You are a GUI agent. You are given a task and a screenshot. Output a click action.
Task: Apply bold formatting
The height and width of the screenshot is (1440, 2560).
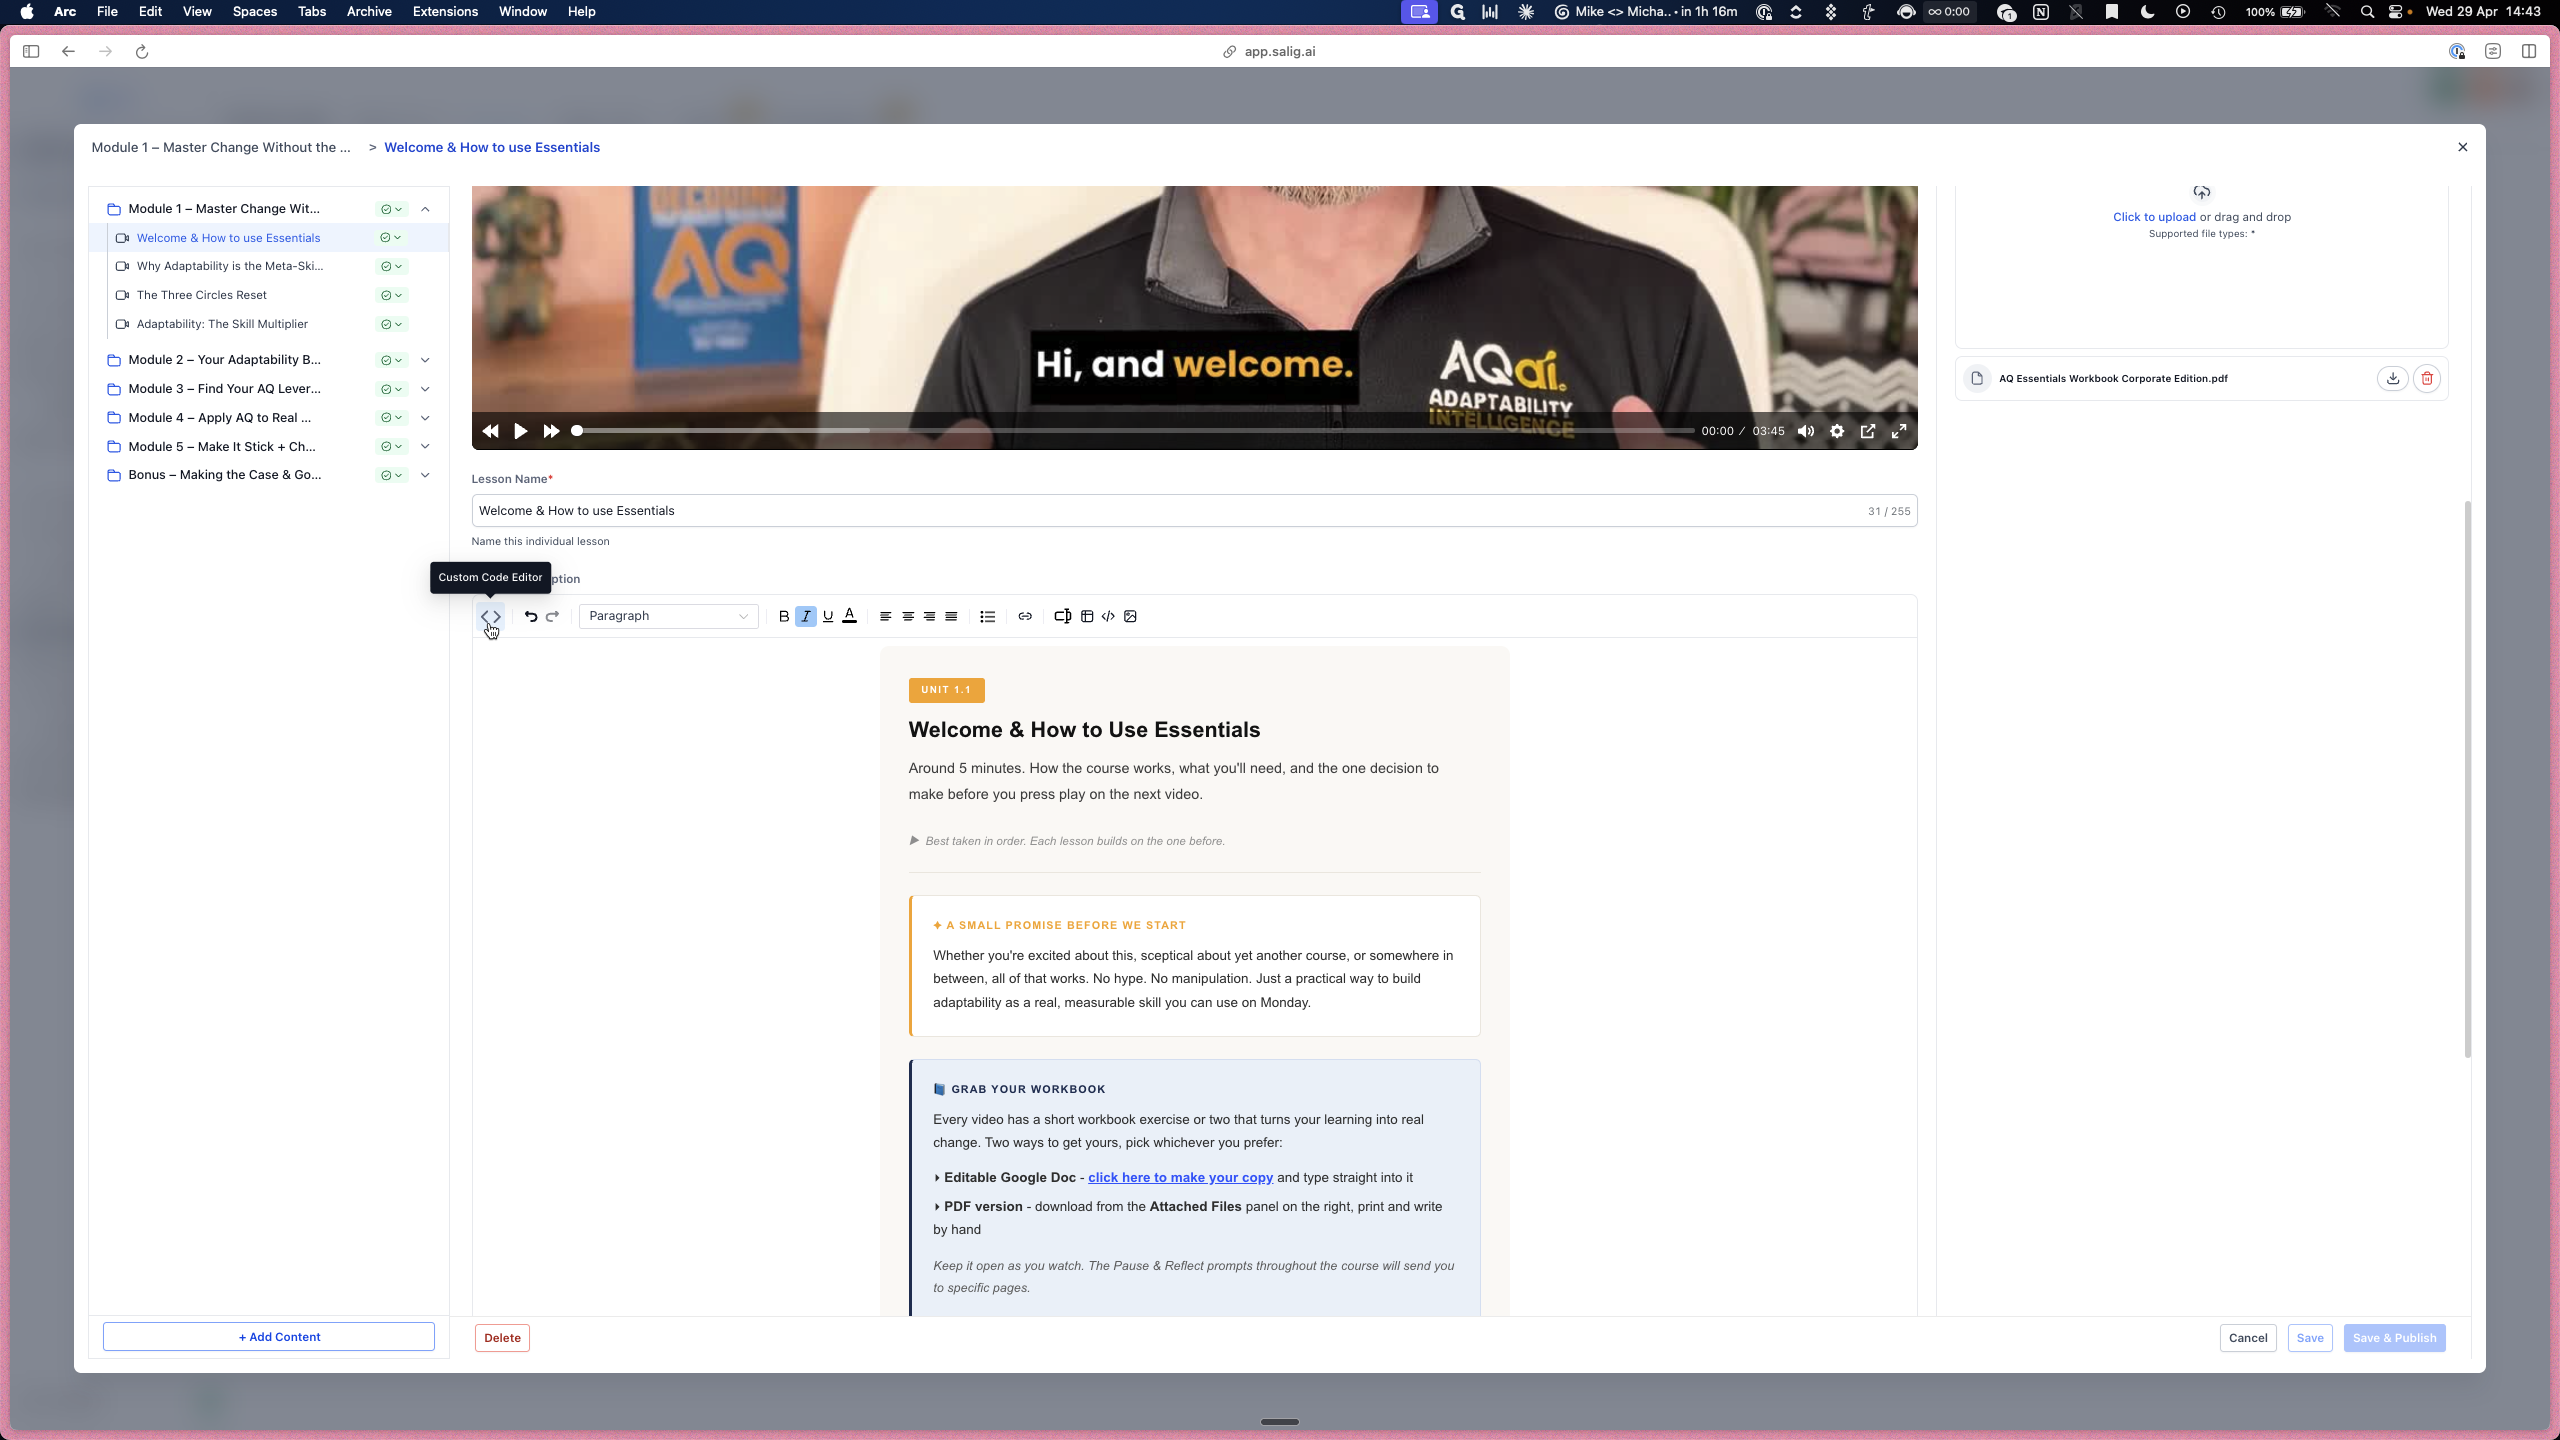pyautogui.click(x=784, y=616)
